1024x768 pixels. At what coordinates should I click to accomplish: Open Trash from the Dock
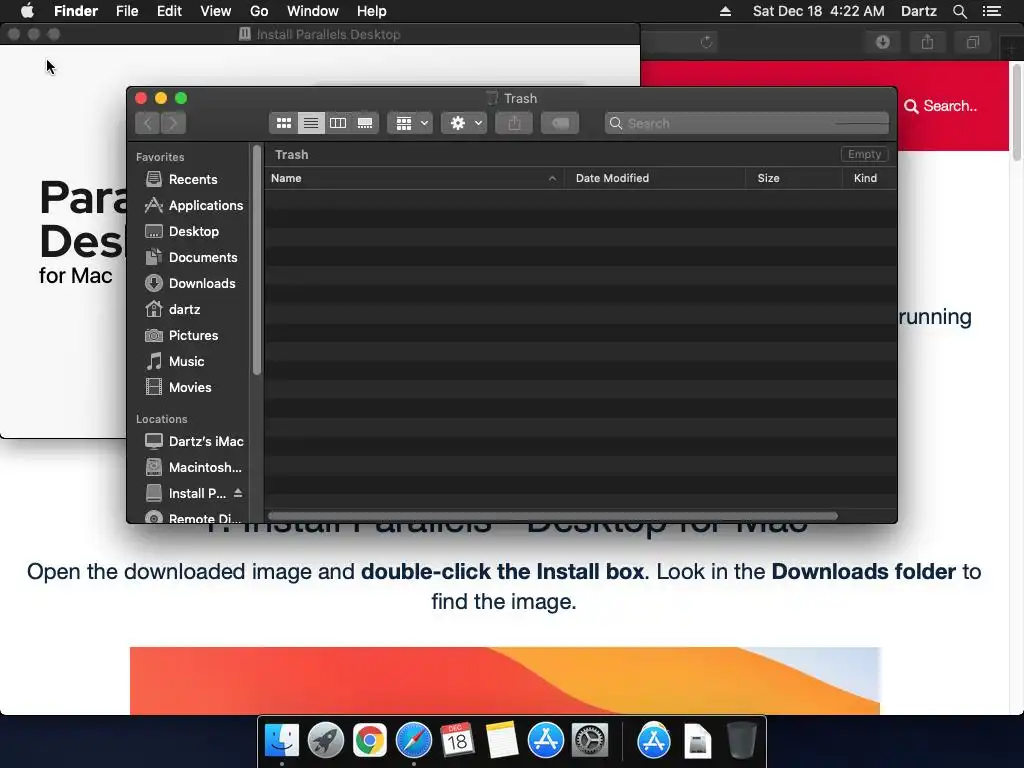point(742,741)
